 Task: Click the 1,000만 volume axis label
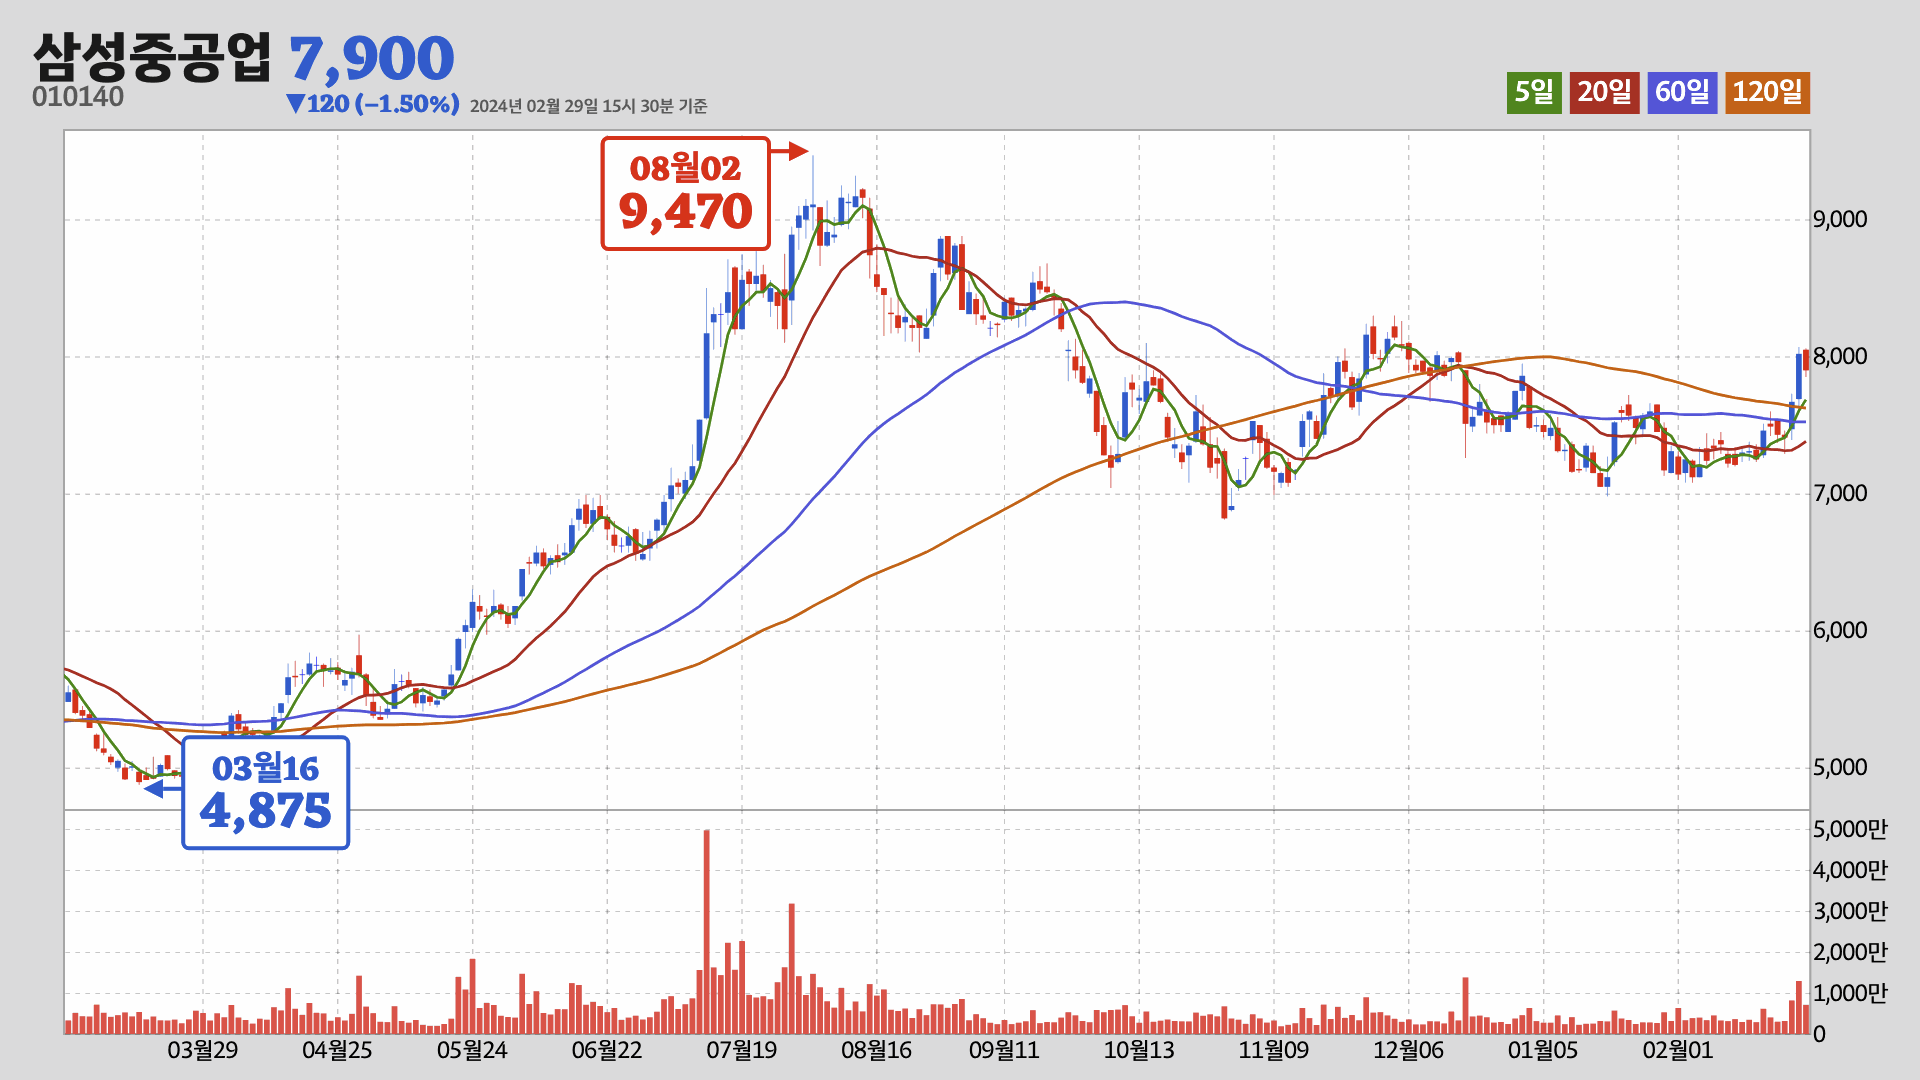click(1850, 993)
